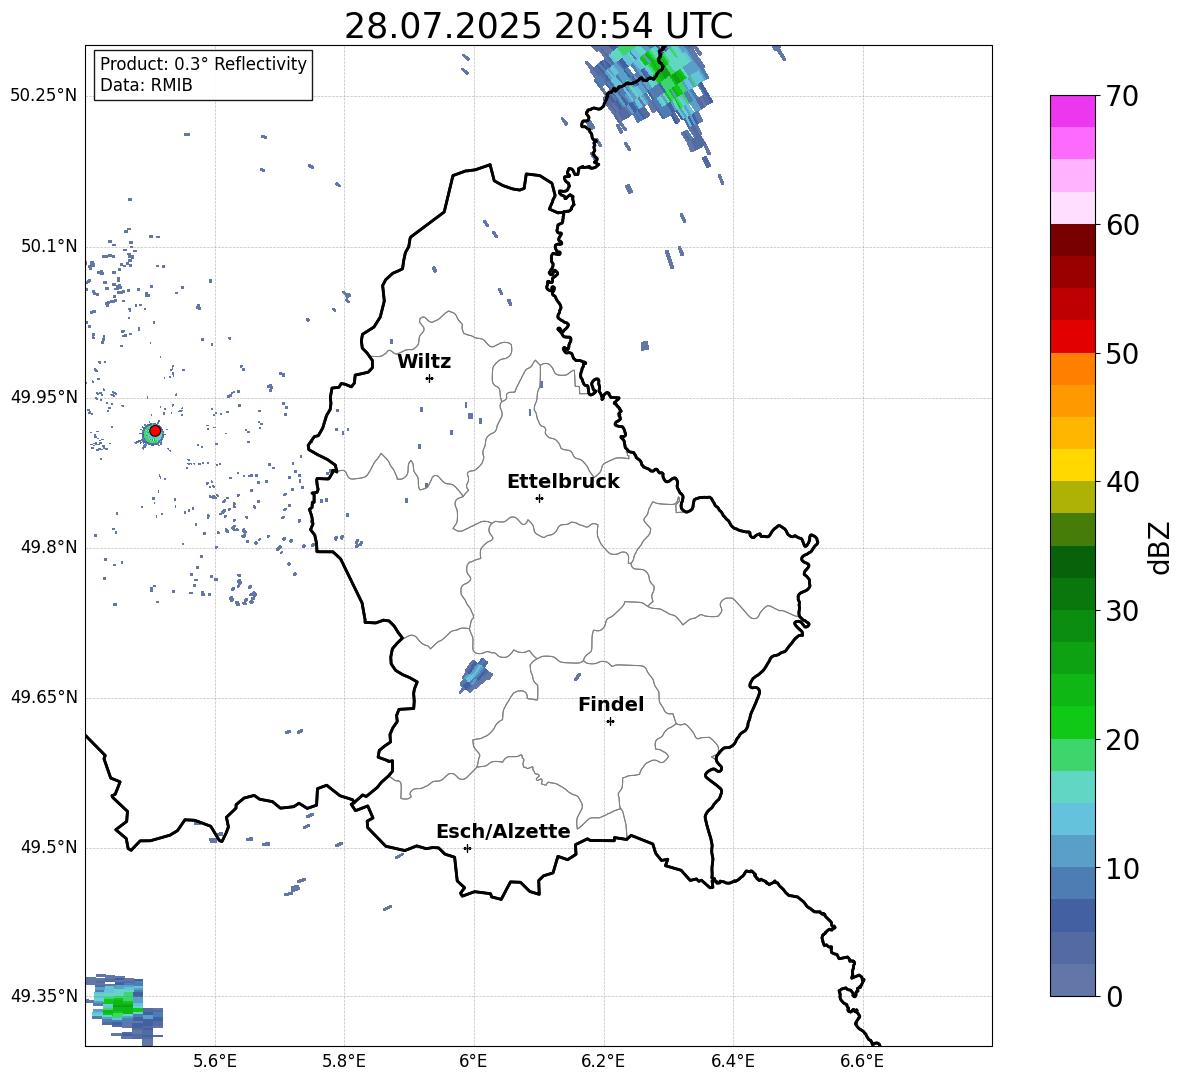This screenshot has height=1081, width=1184.
Task: Select the red radar location marker
Action: point(155,431)
